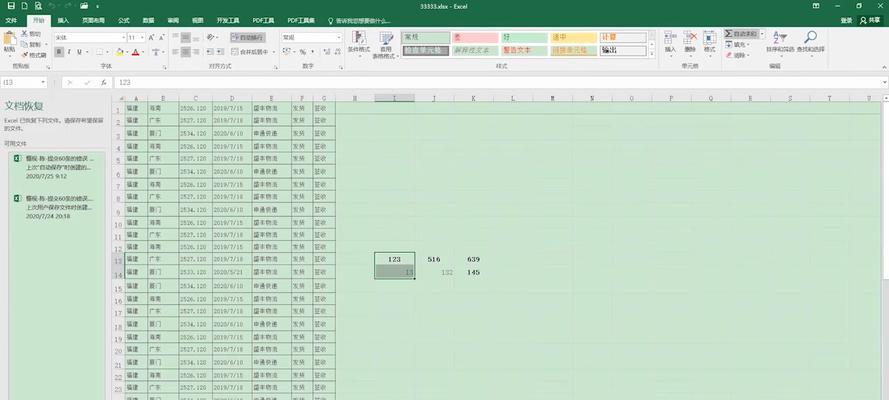Click the Sign in (登录) link
The height and width of the screenshot is (400, 889).
[846, 20]
